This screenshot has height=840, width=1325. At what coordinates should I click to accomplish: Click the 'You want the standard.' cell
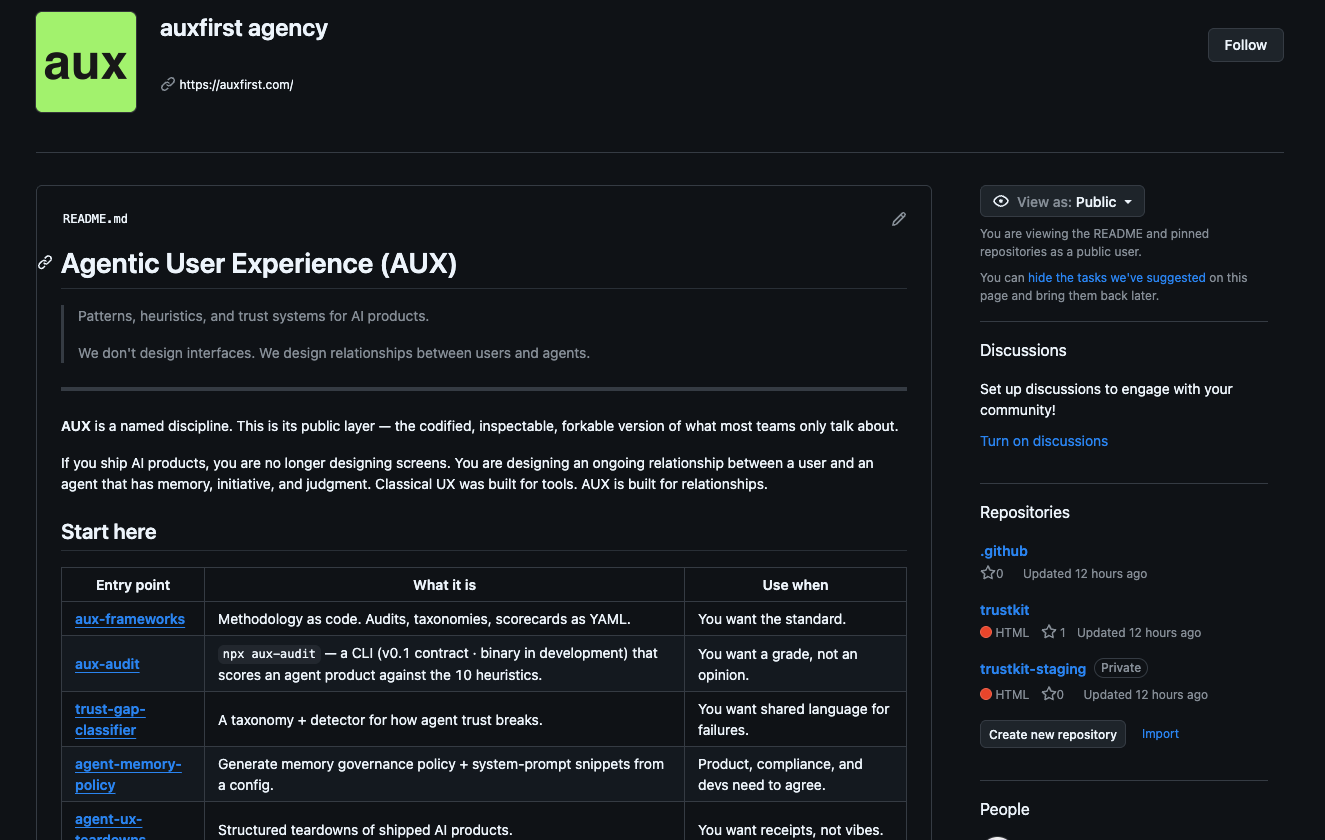click(x=795, y=619)
